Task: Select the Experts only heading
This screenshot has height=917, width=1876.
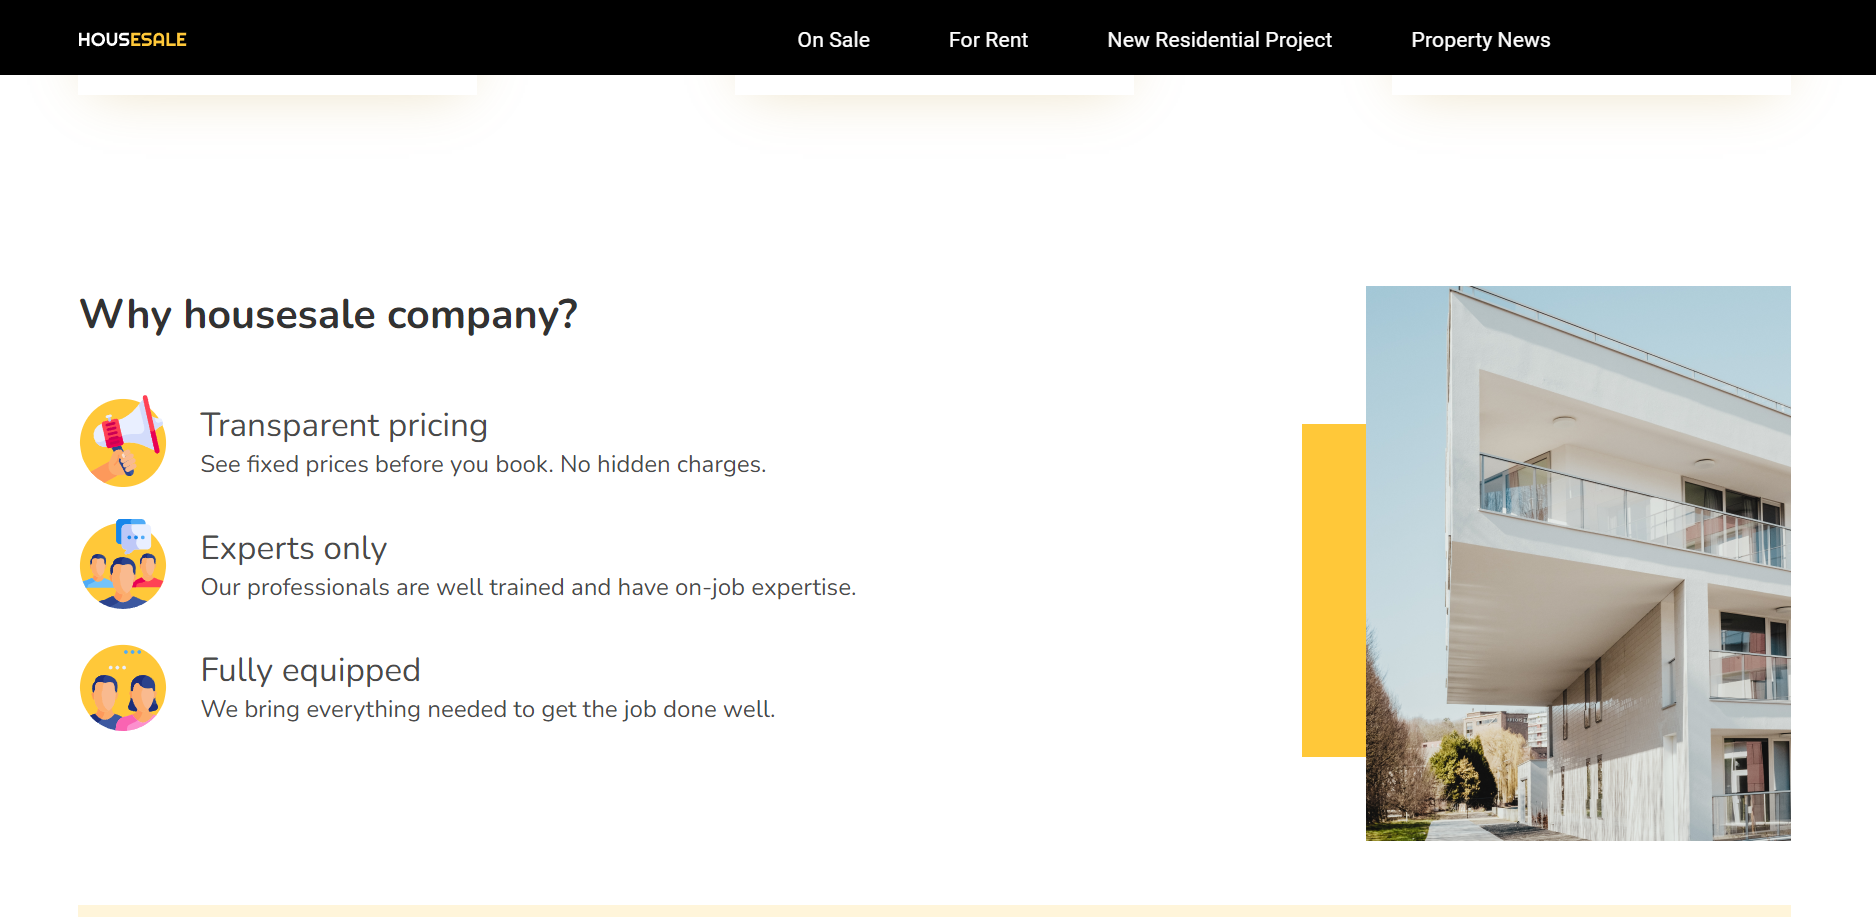Action: coord(294,548)
